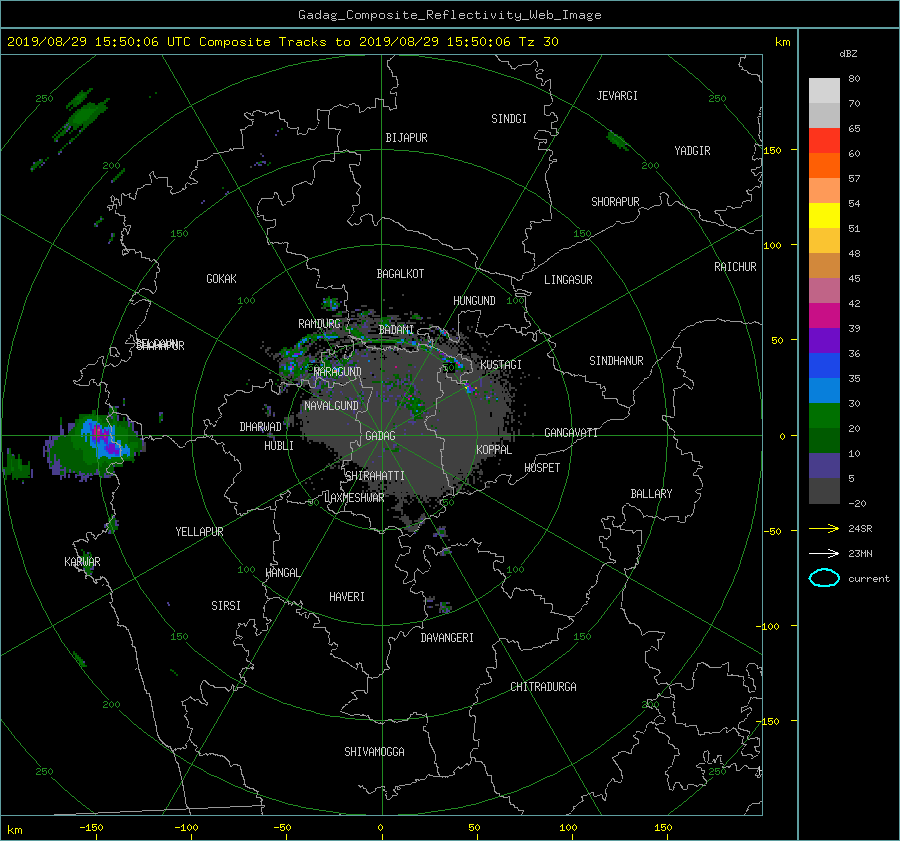Click the UTC Composite Tracks timestamp header
900x841 pixels.
(282, 42)
